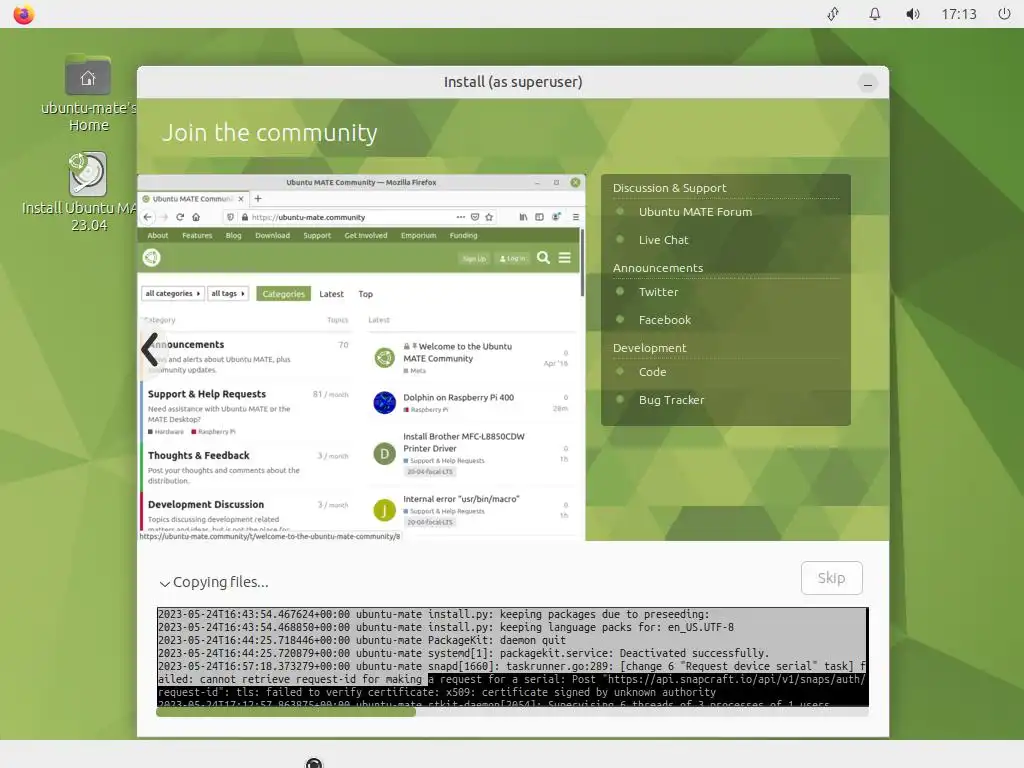This screenshot has height=768, width=1024.
Task: Click the Emporium menu item in the slide
Action: (x=418, y=236)
